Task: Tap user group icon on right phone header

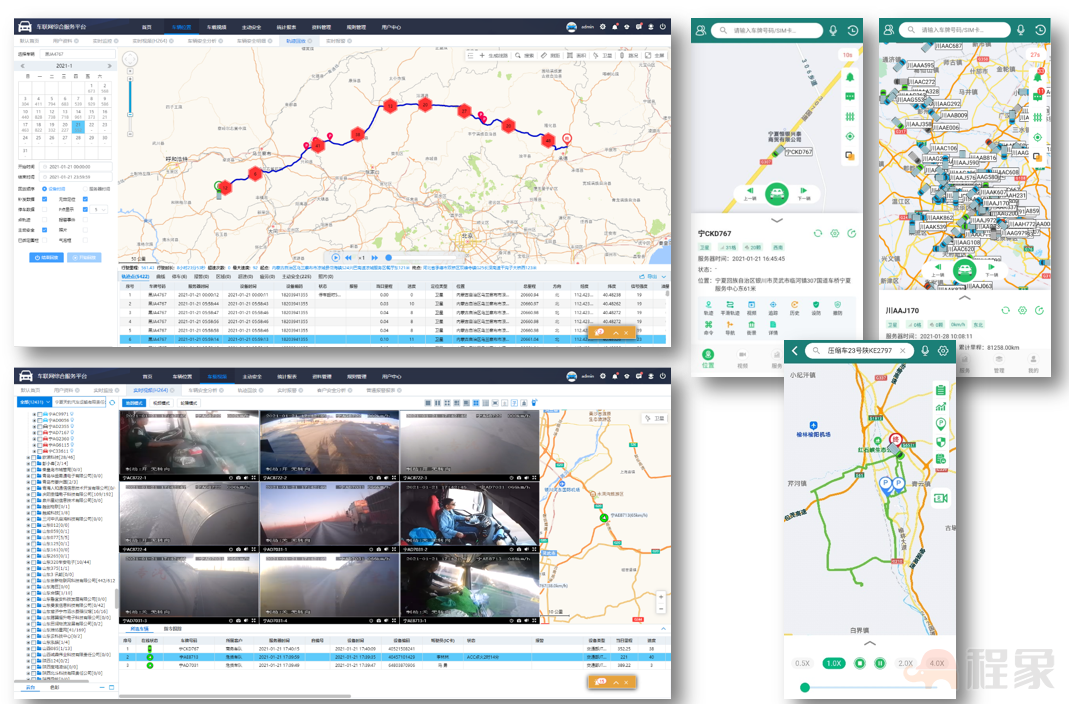Action: pos(888,30)
